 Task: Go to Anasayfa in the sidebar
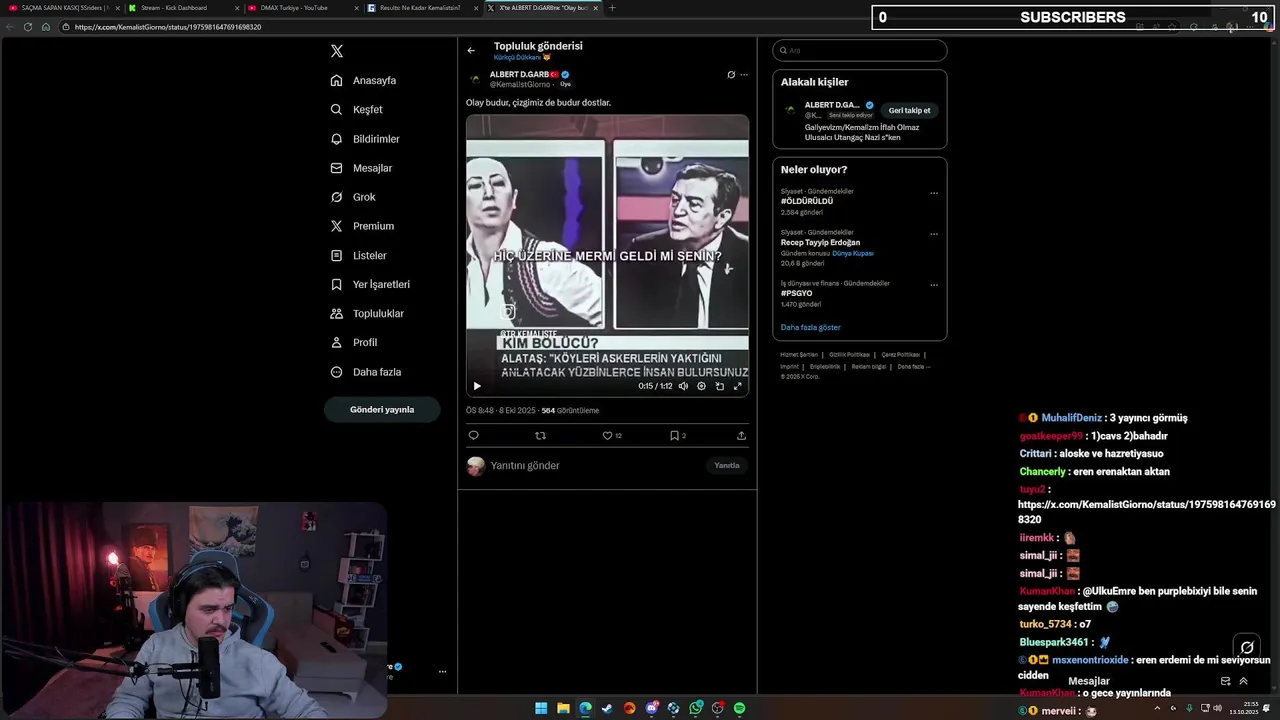pos(364,80)
